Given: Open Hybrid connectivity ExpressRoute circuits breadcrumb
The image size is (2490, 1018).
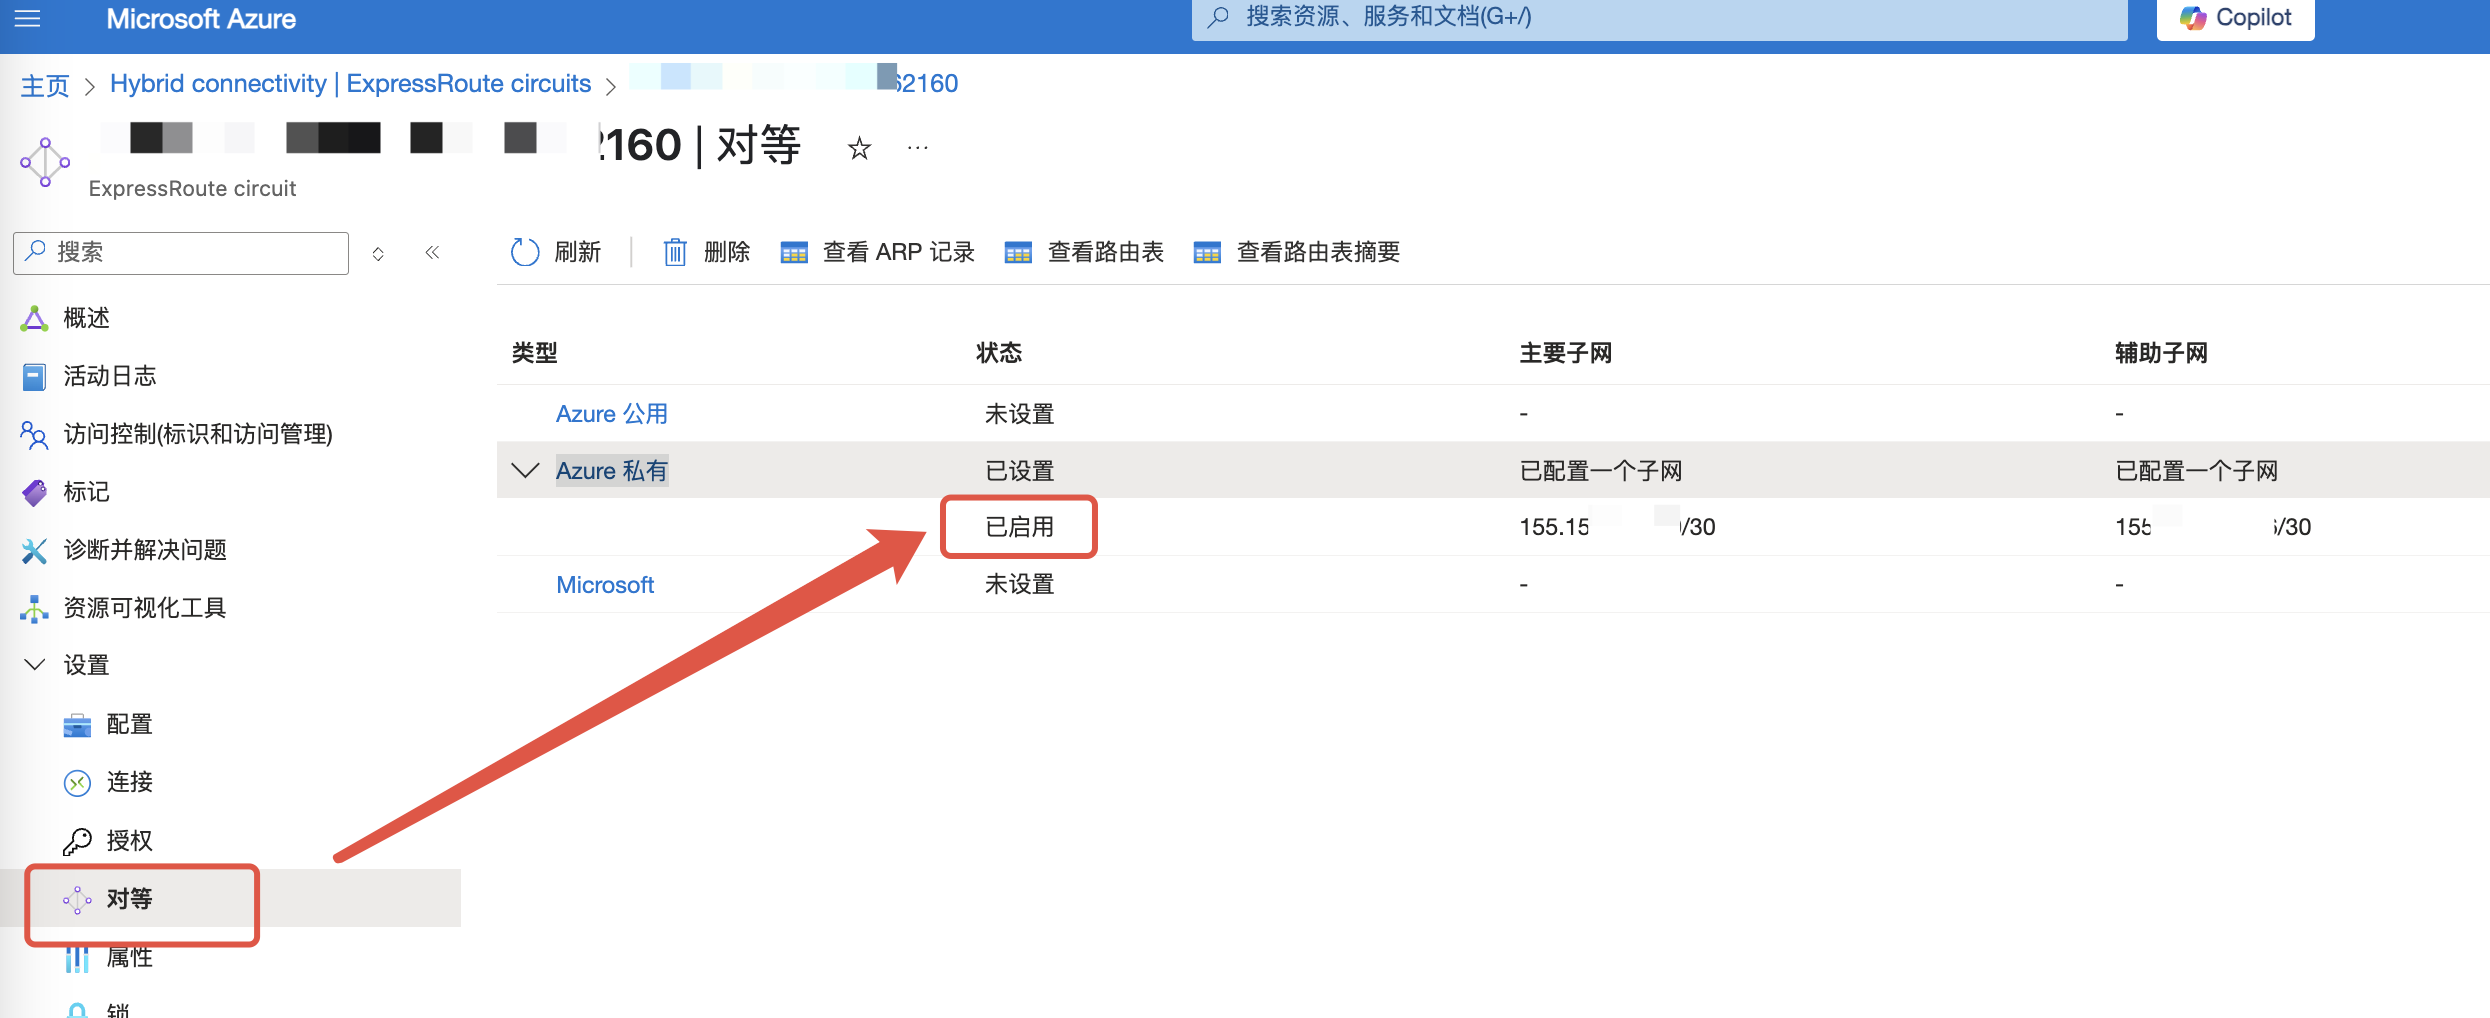Looking at the screenshot, I should point(350,84).
